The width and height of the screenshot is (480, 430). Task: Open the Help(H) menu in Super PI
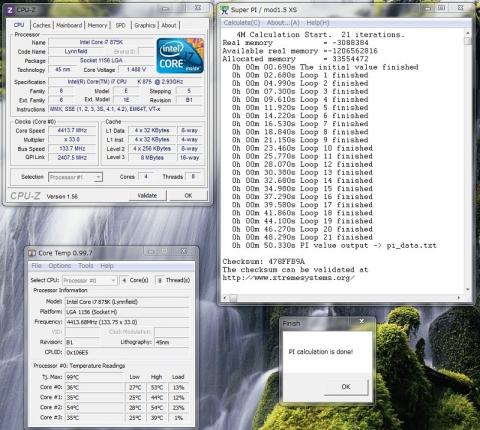point(318,23)
